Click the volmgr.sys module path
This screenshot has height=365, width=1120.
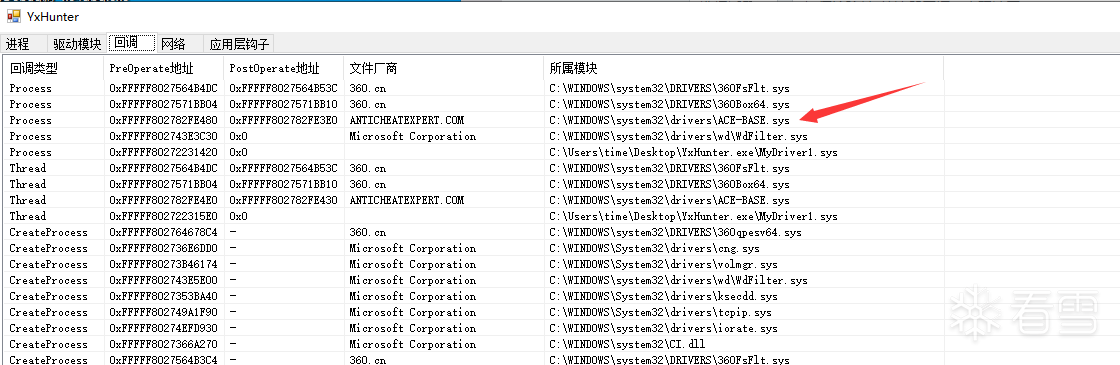coord(664,264)
